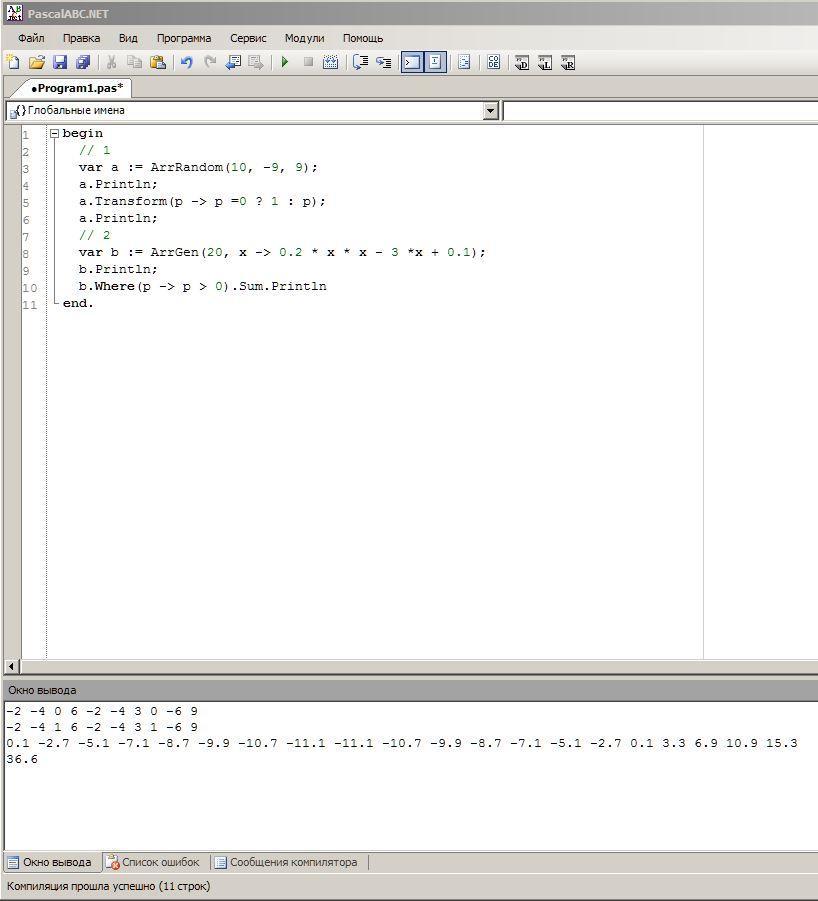This screenshot has height=901, width=818.
Task: Click the Paste clipboard icon
Action: coord(158,62)
